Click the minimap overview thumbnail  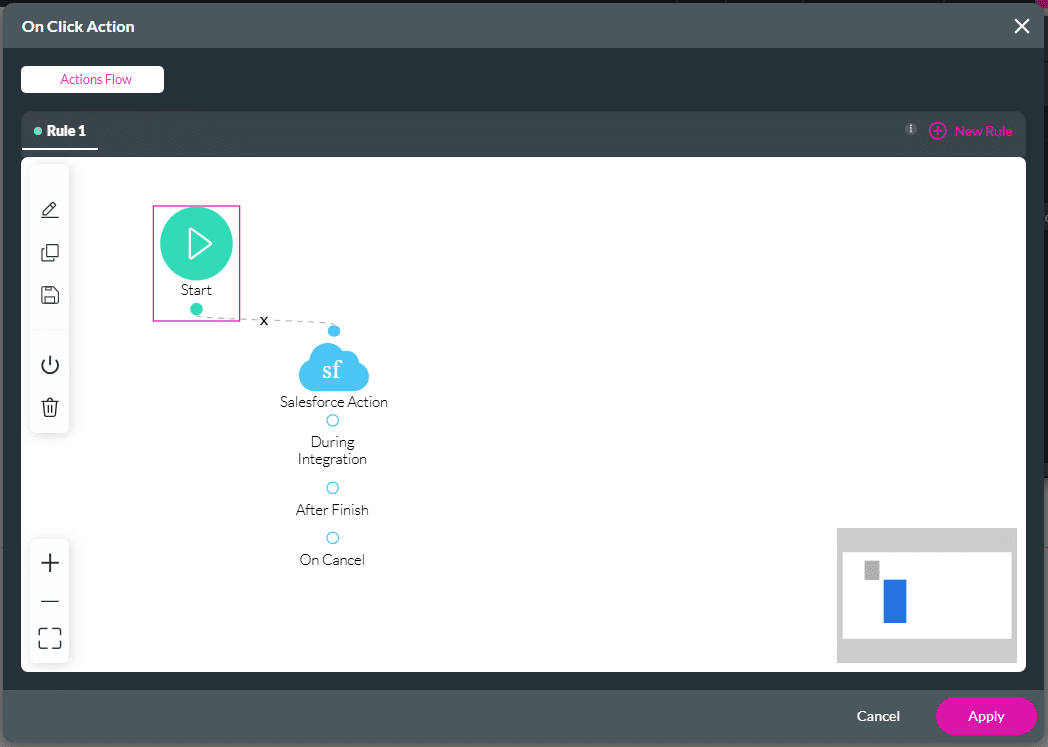[926, 595]
